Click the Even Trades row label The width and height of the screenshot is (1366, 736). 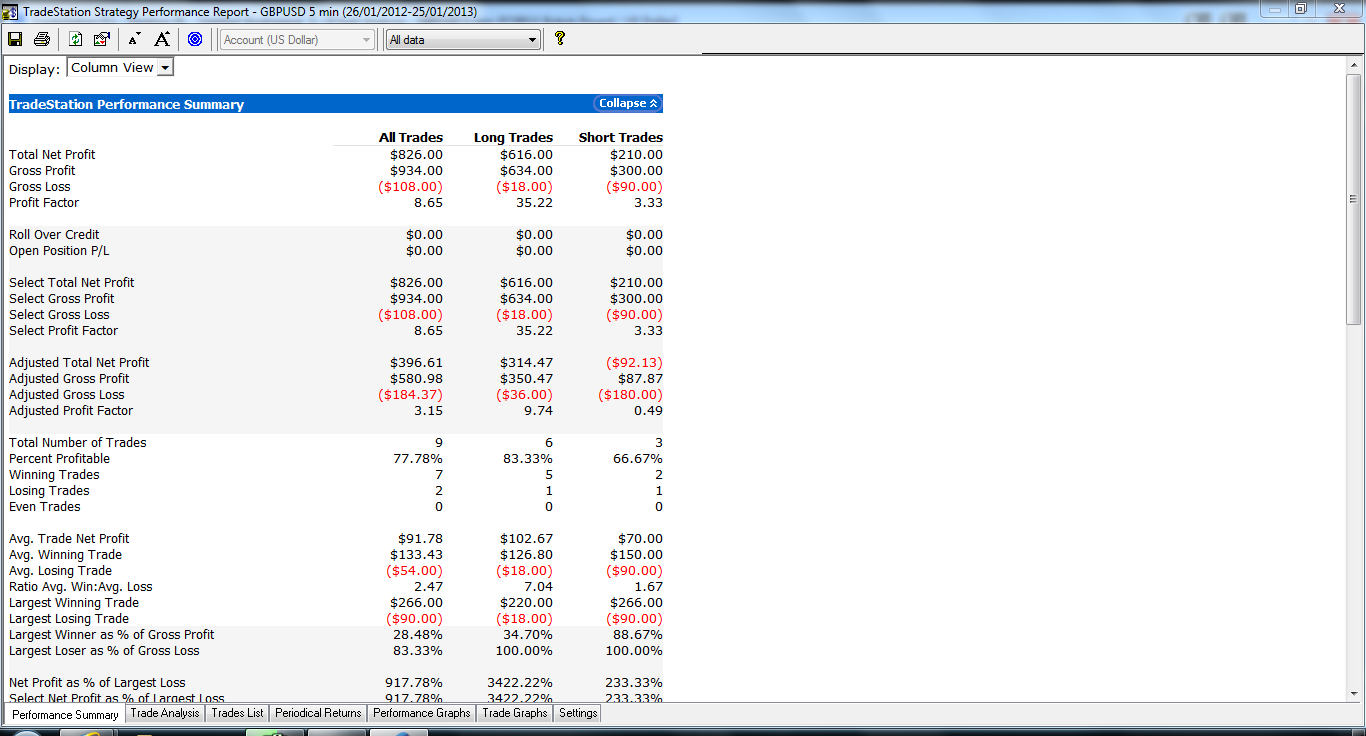[x=45, y=507]
